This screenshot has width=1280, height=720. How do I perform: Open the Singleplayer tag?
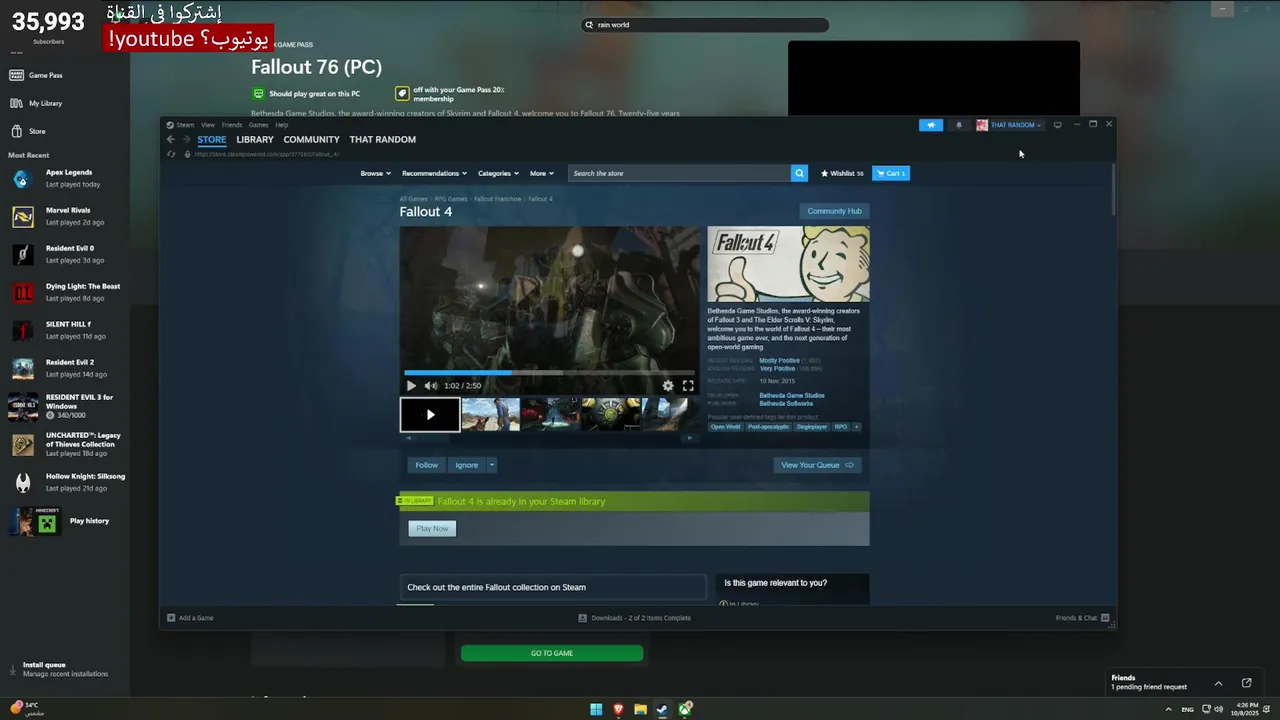[812, 427]
